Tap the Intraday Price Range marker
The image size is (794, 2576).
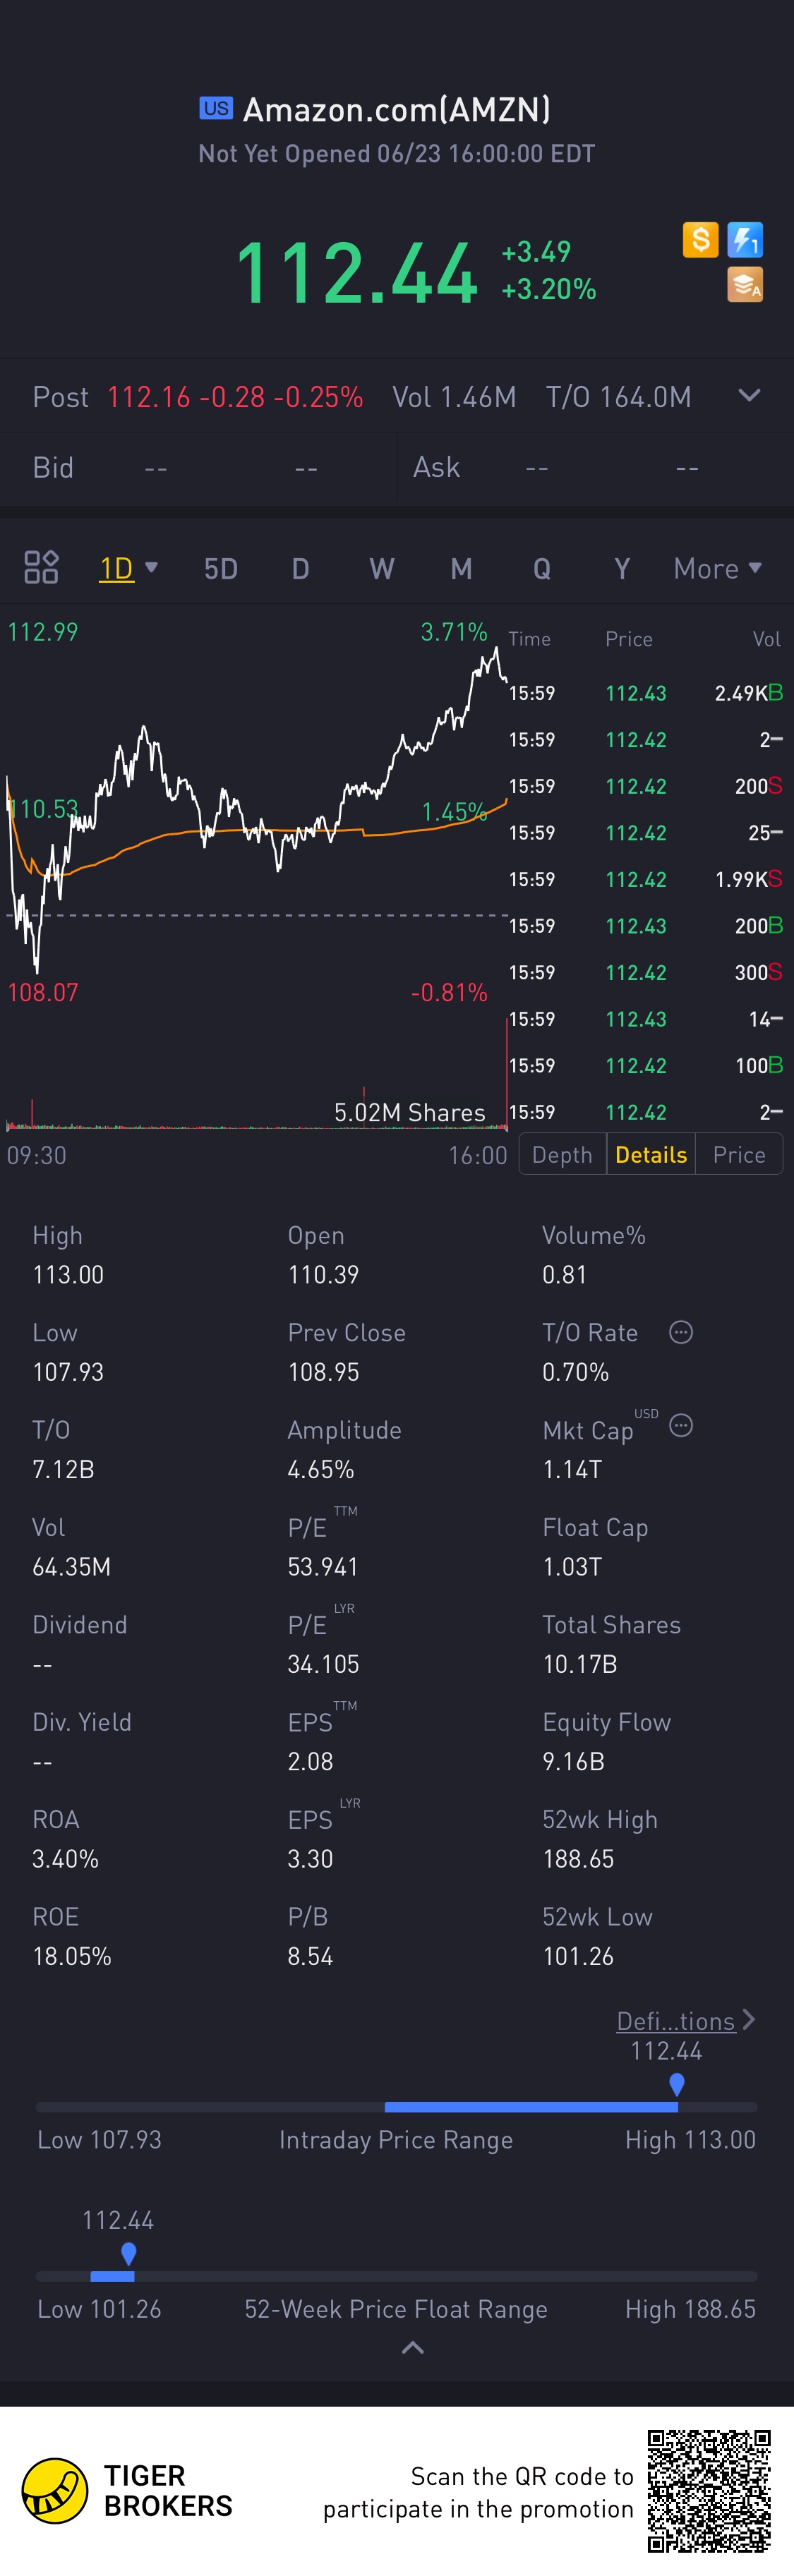click(x=677, y=2084)
